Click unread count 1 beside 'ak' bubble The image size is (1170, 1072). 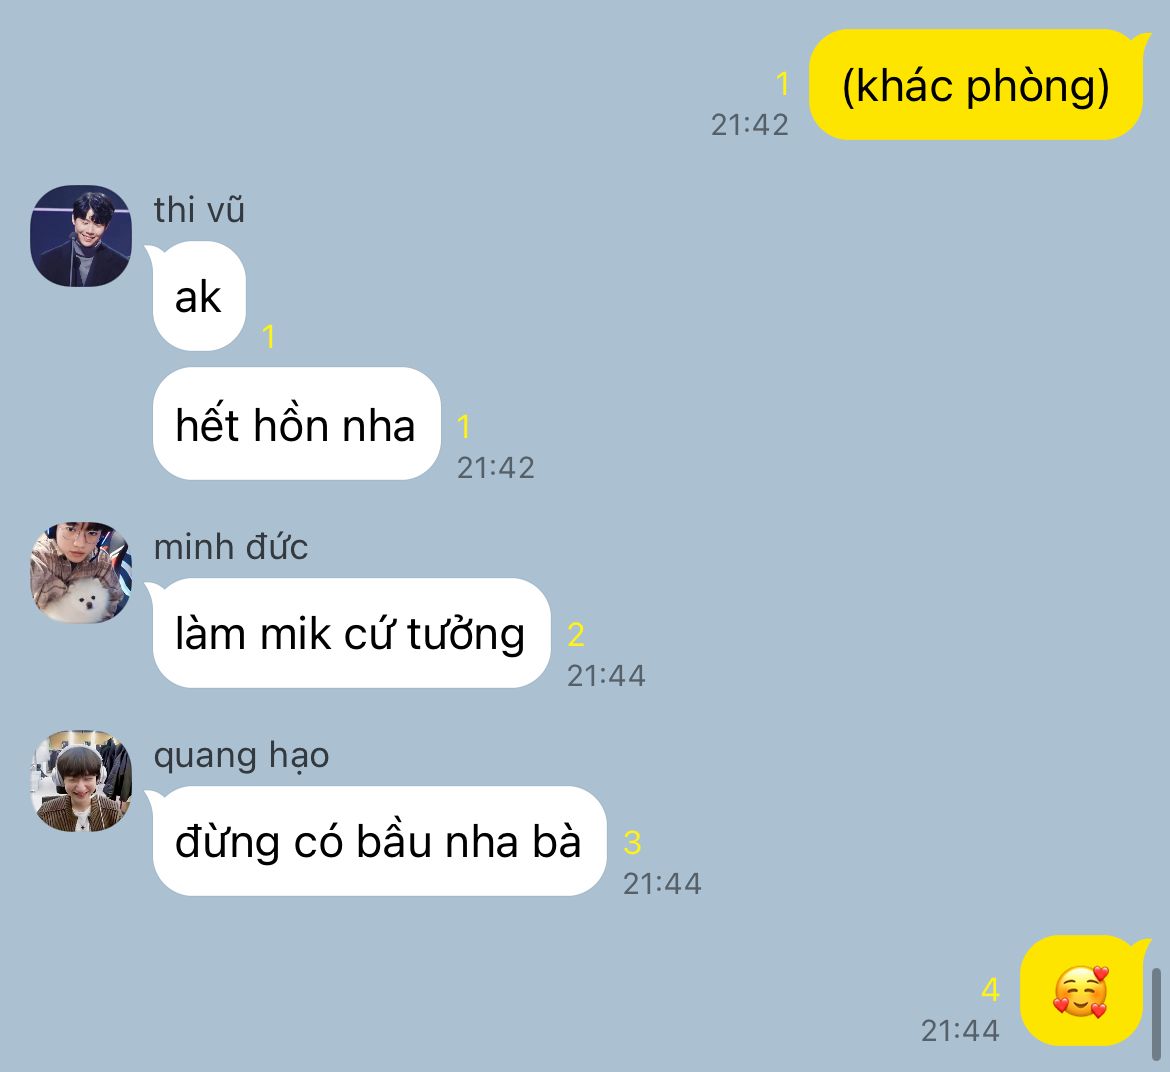pos(269,337)
